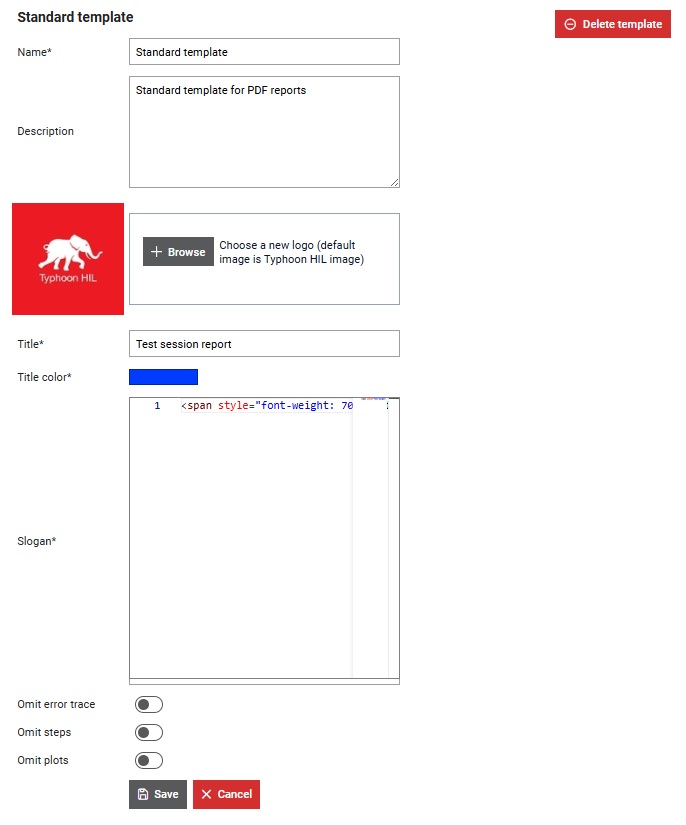Click the plus icon on Browse button

156,252
